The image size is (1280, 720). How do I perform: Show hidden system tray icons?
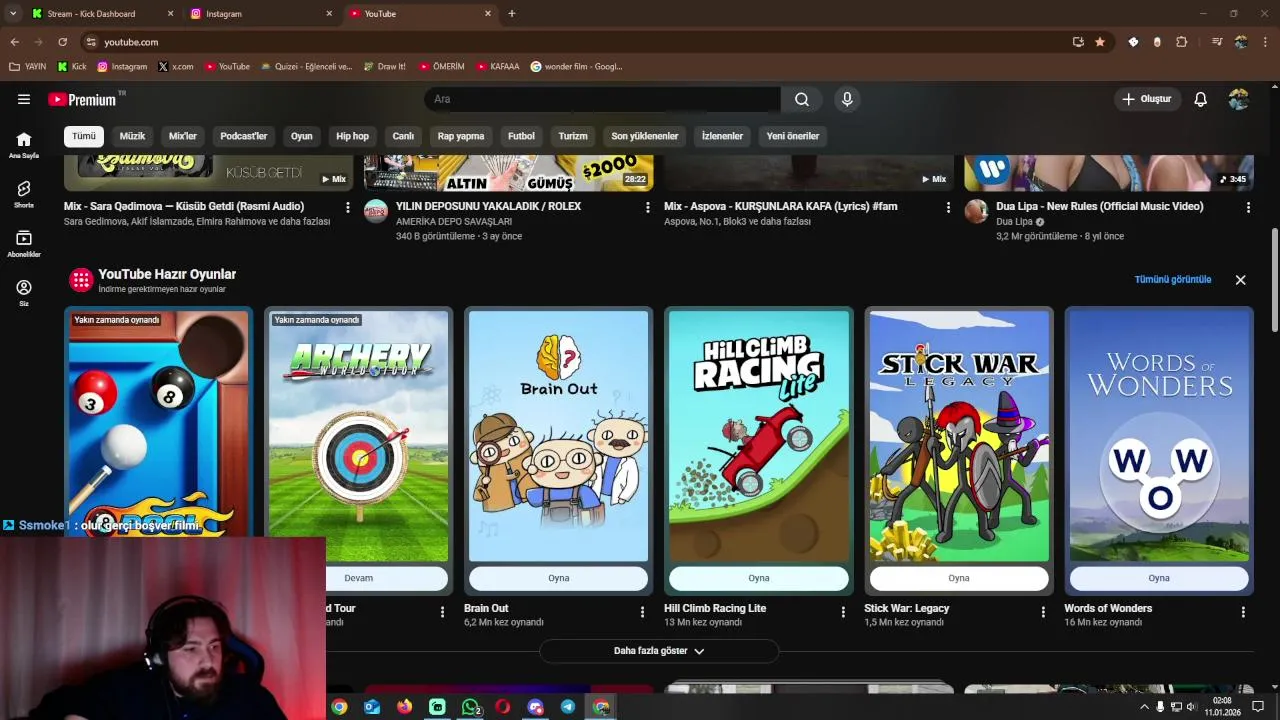1144,707
